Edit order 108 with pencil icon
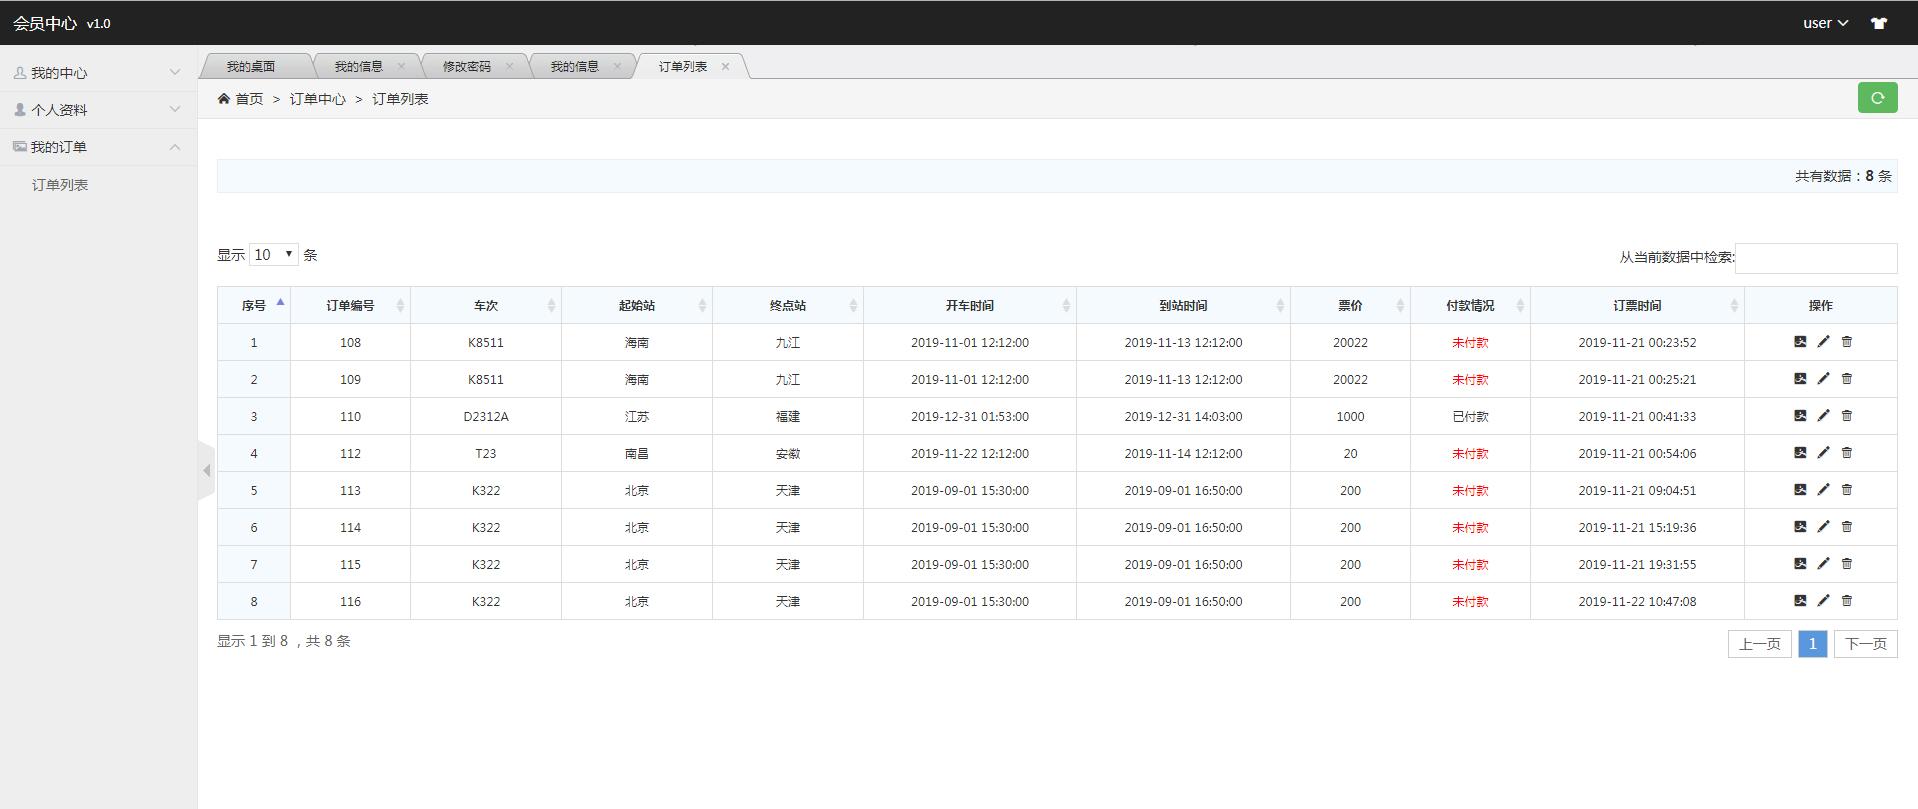This screenshot has width=1918, height=809. [x=1823, y=342]
